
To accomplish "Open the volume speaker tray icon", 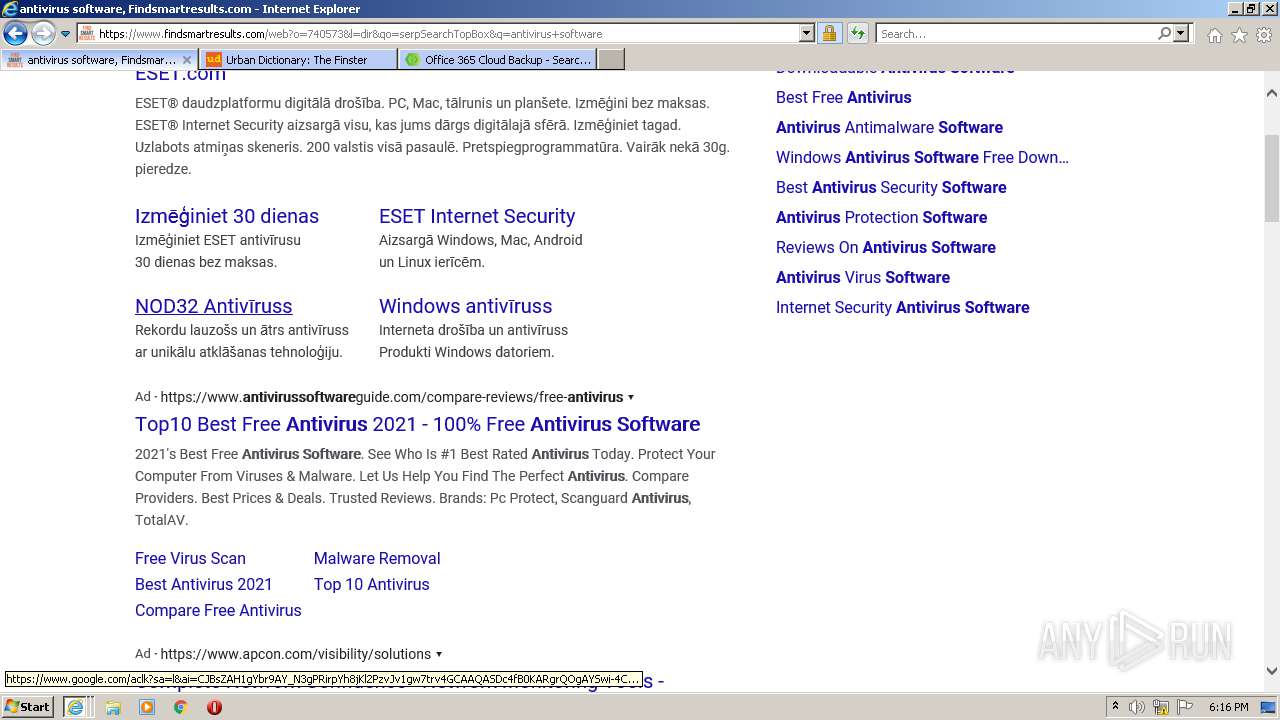I will [1137, 707].
